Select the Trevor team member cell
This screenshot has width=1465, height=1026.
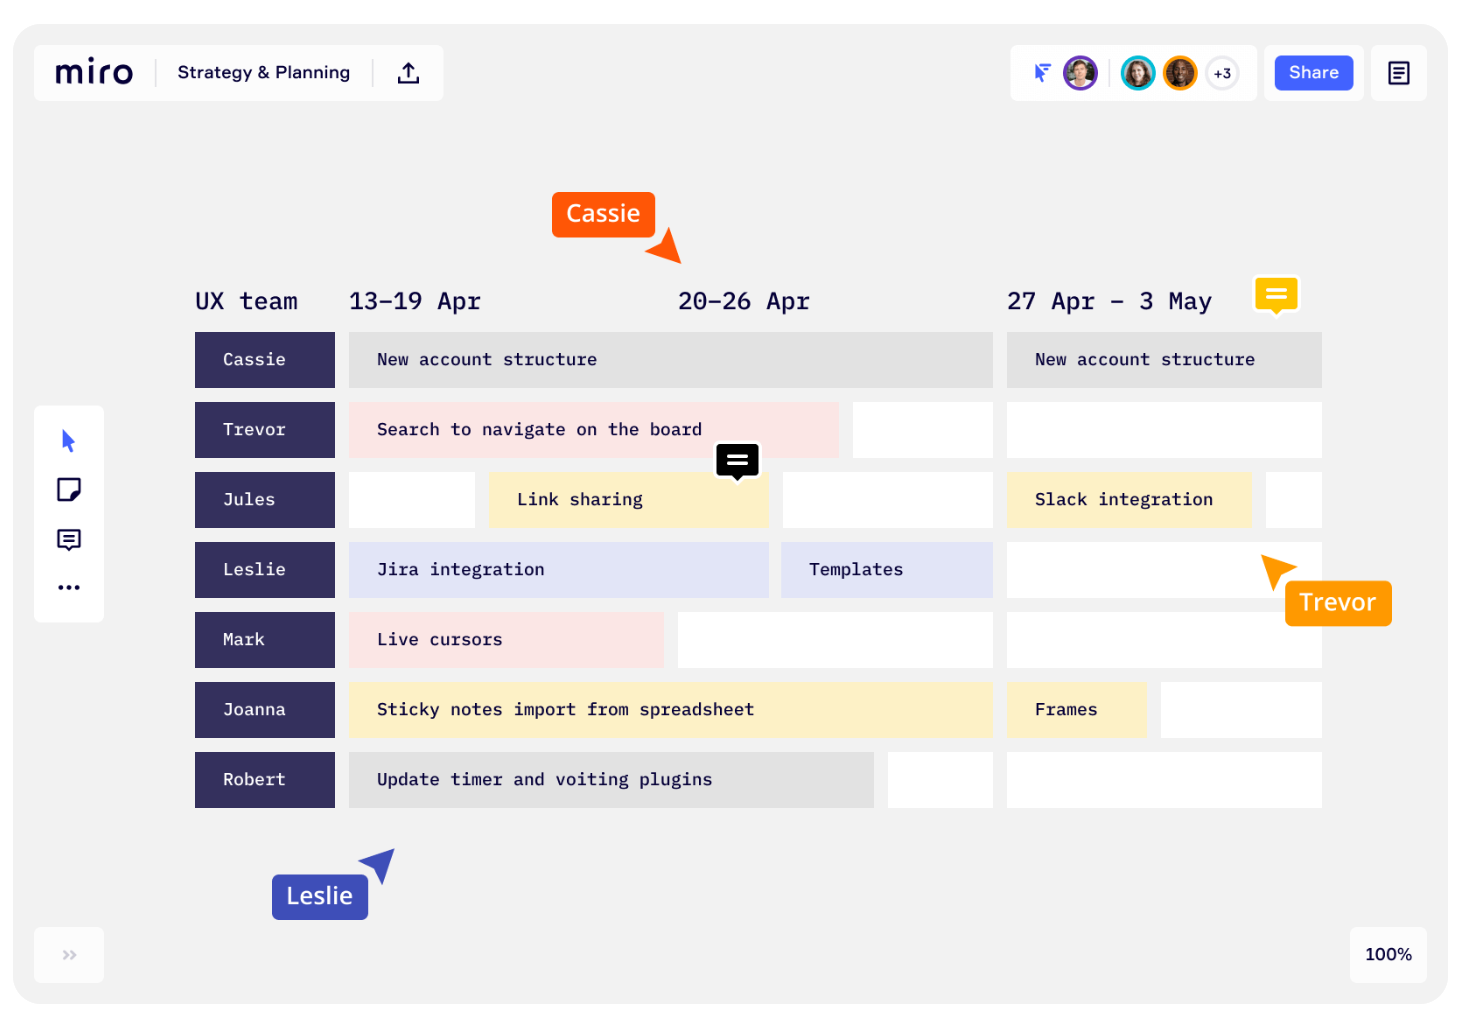[x=265, y=430]
